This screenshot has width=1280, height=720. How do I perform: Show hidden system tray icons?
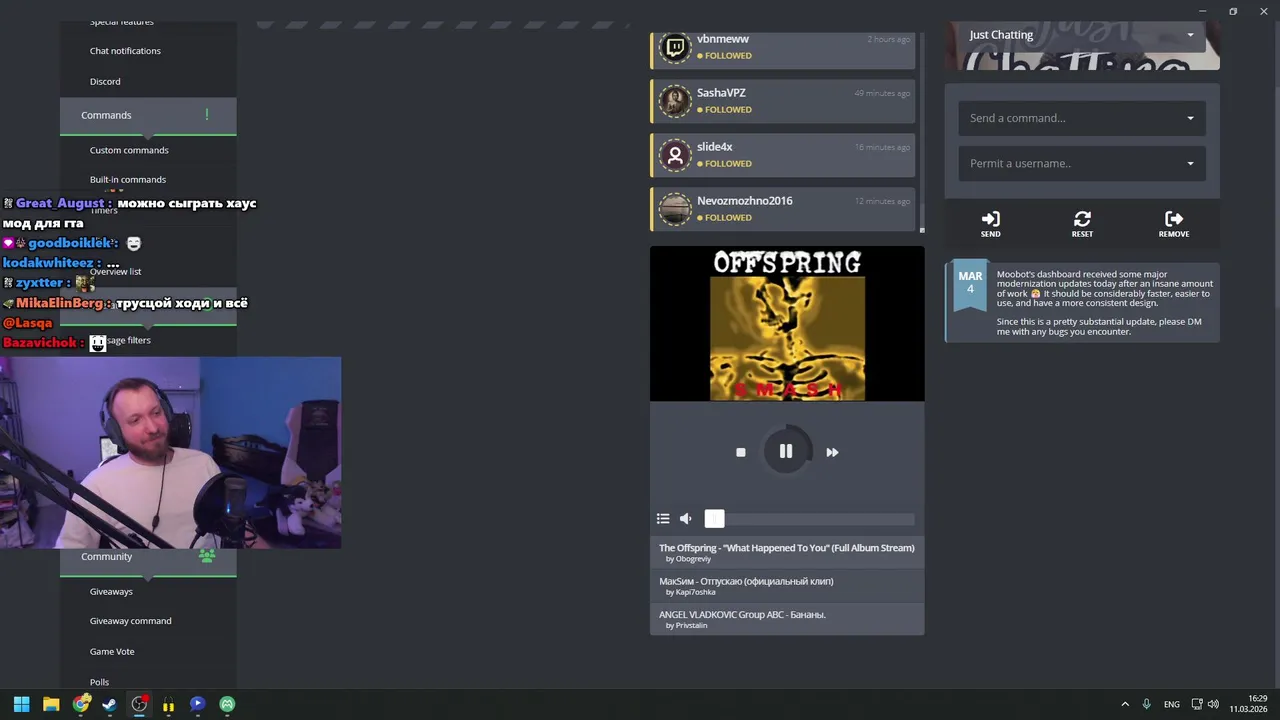pos(1125,704)
